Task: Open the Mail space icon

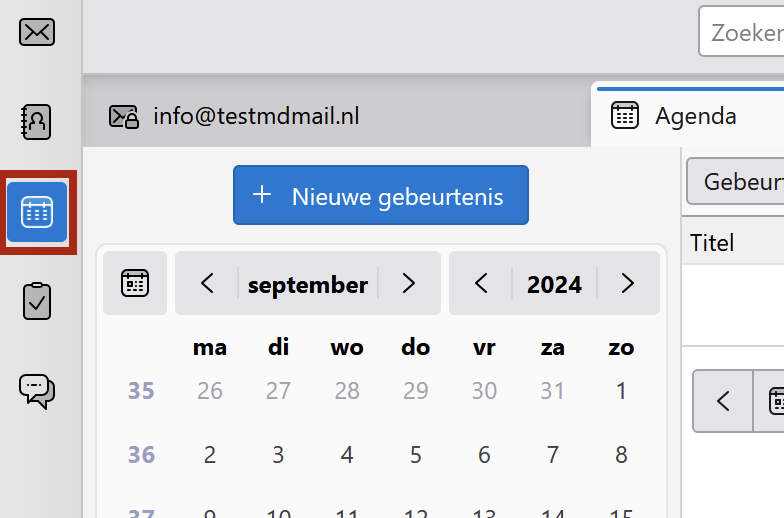Action: 37,33
